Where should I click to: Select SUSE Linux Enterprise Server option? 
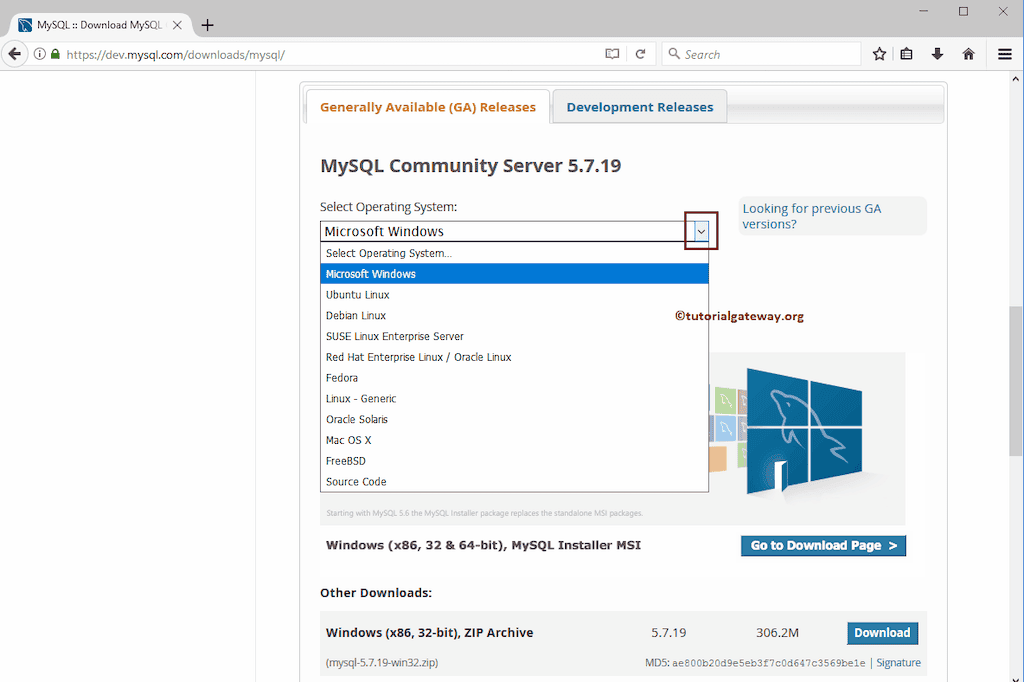click(515, 336)
